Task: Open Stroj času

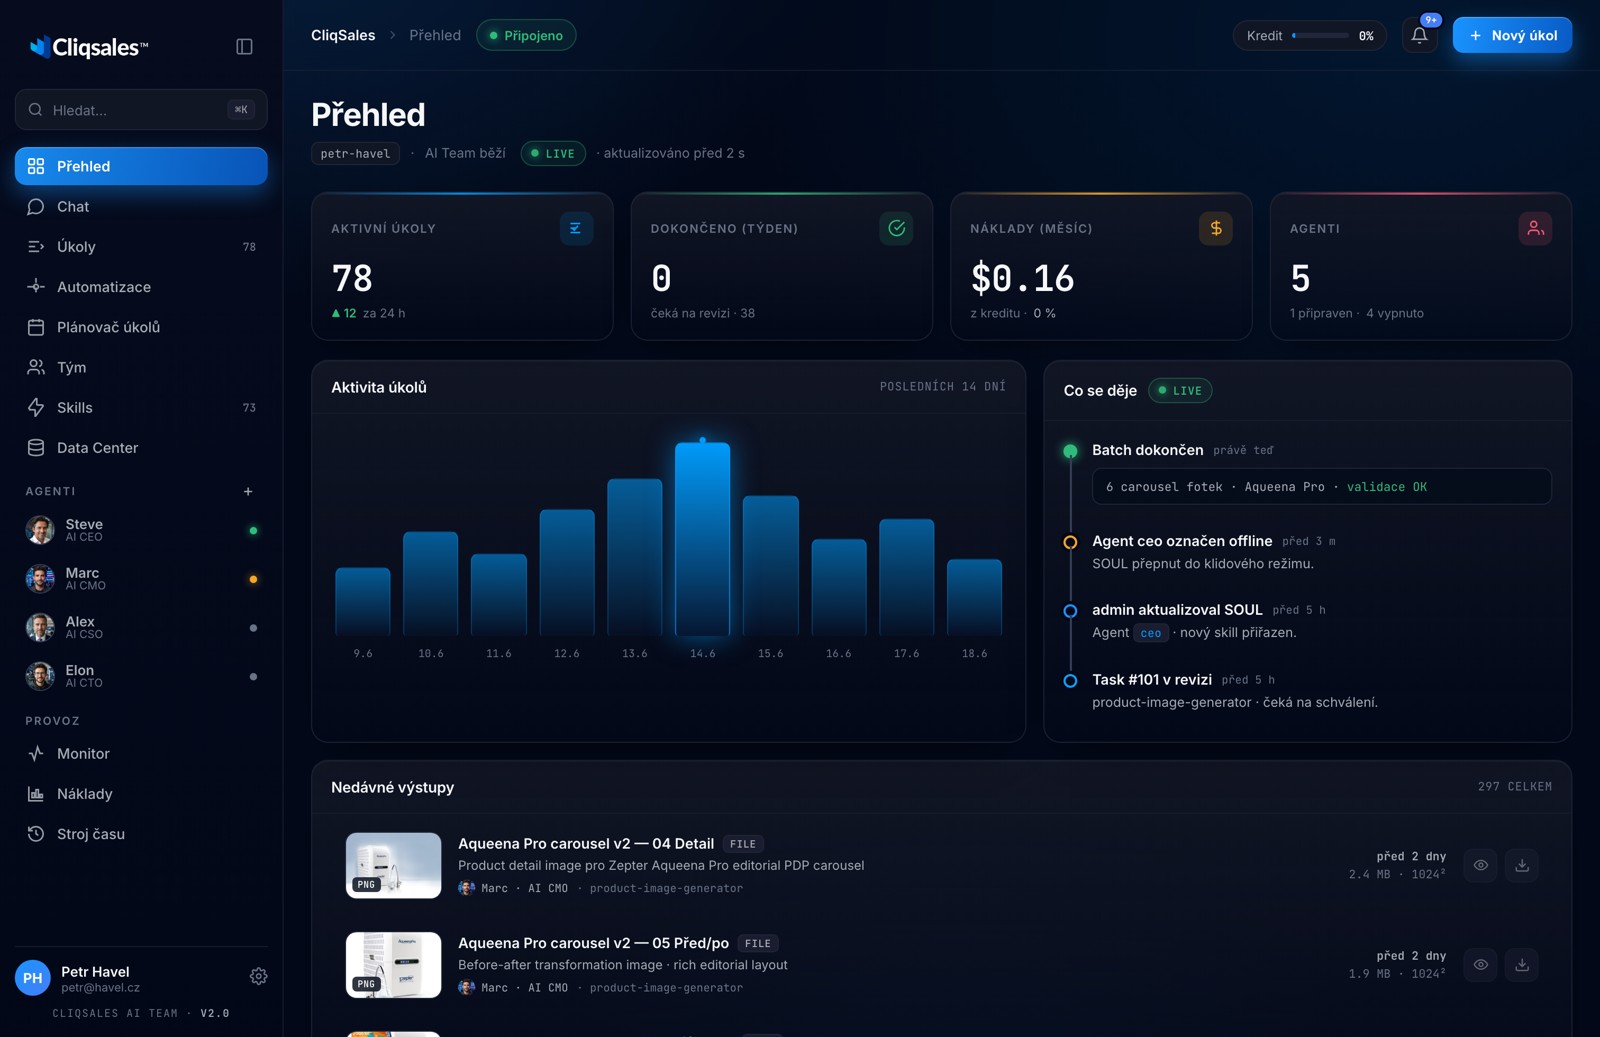Action: [141, 834]
